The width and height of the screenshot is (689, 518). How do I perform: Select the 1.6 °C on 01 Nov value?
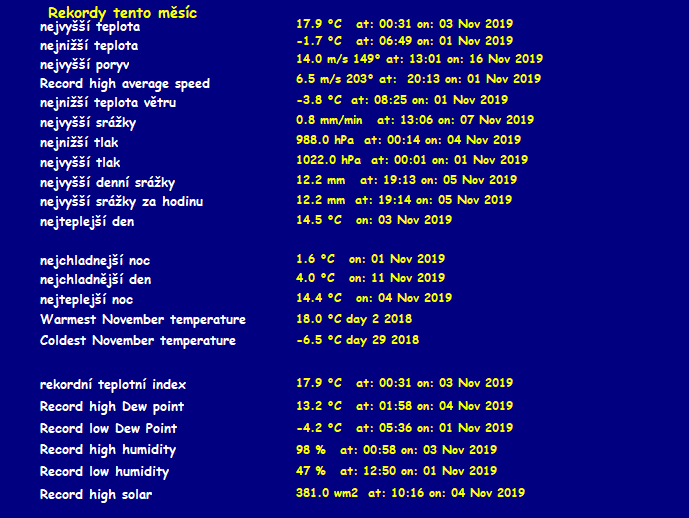370,259
